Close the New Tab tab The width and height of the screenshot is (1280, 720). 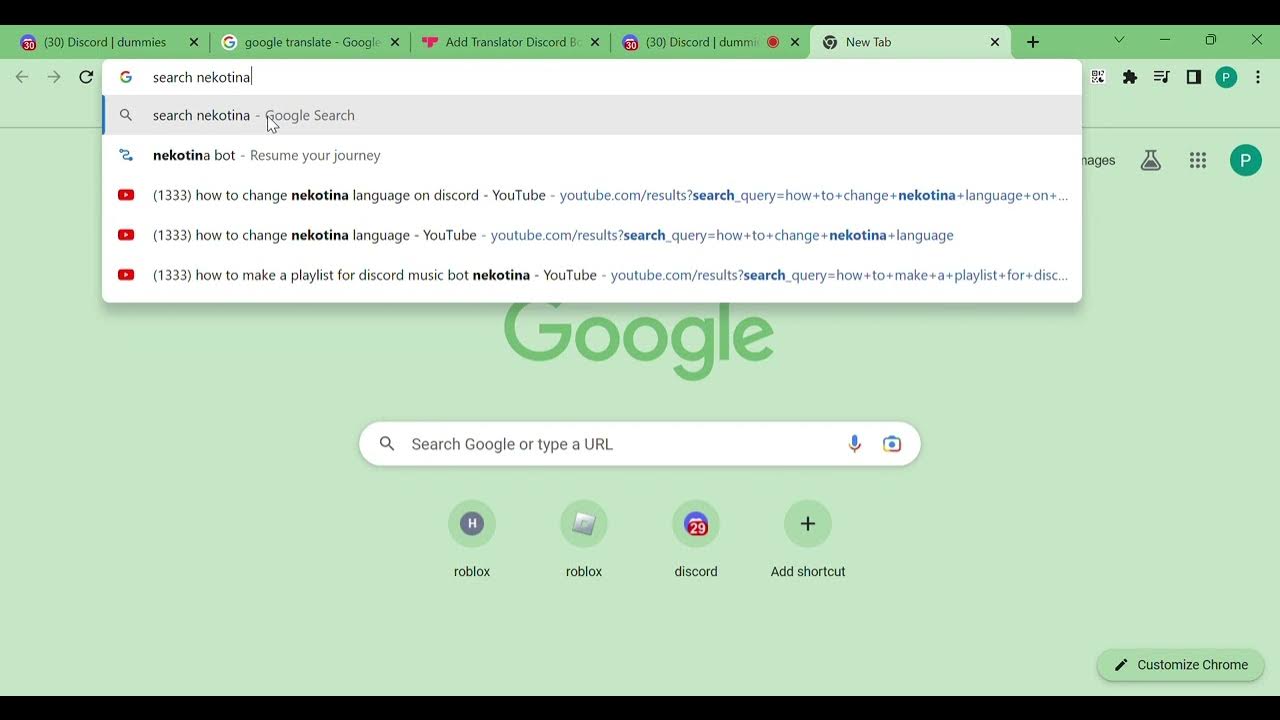[x=995, y=42]
